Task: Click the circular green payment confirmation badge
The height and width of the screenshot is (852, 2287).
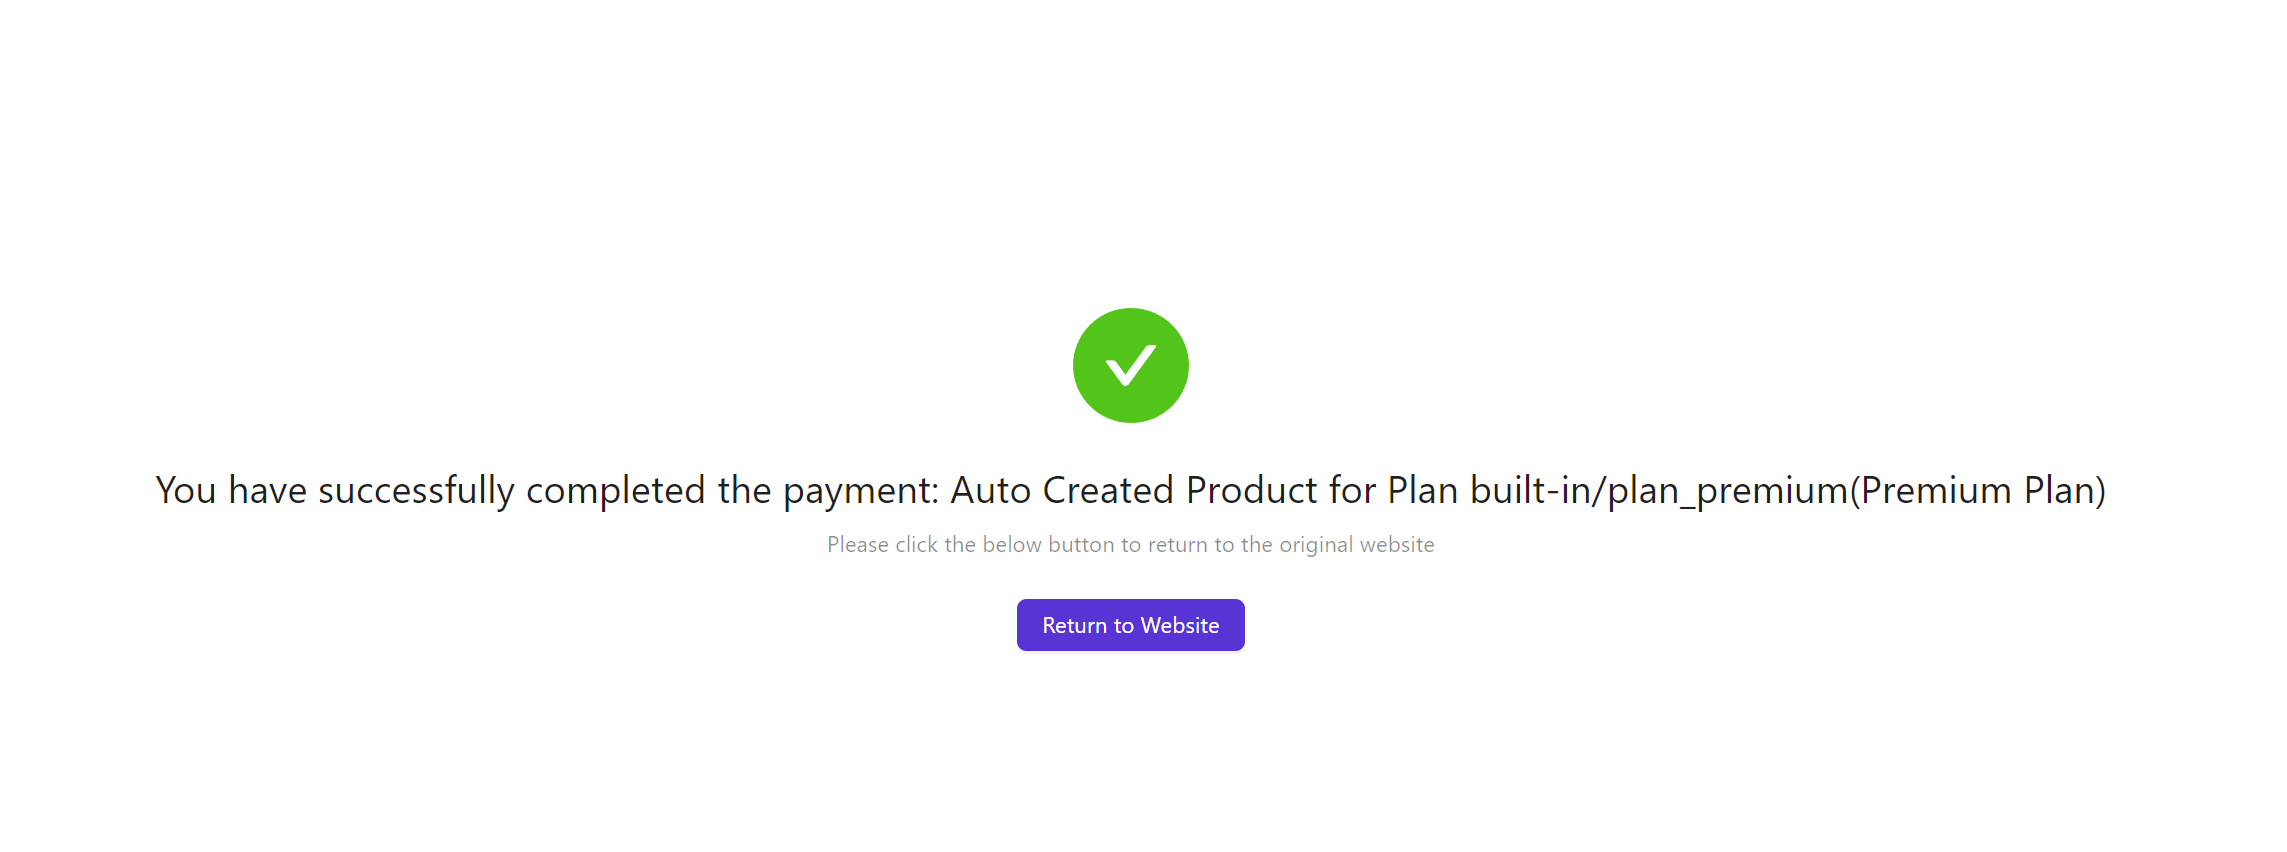Action: (1130, 365)
